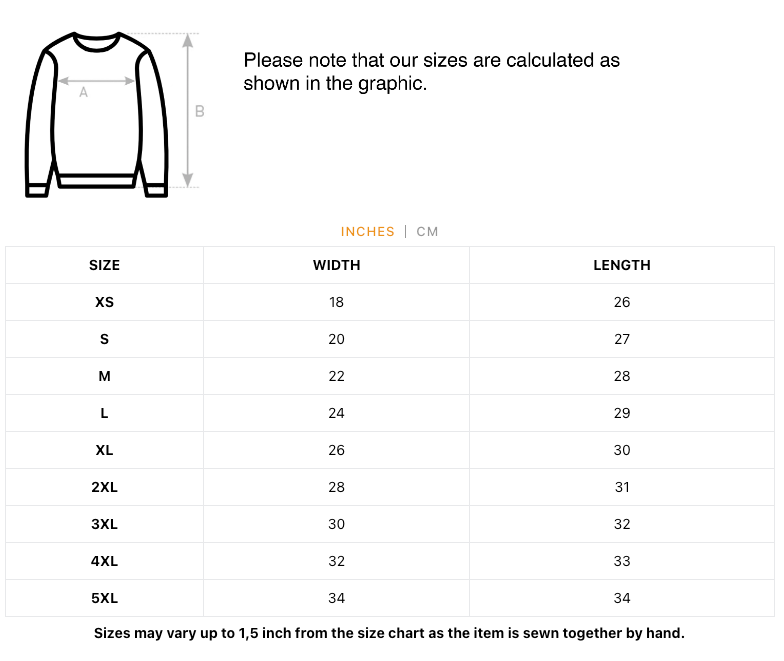Click the width arrow labeled A

click(x=96, y=80)
